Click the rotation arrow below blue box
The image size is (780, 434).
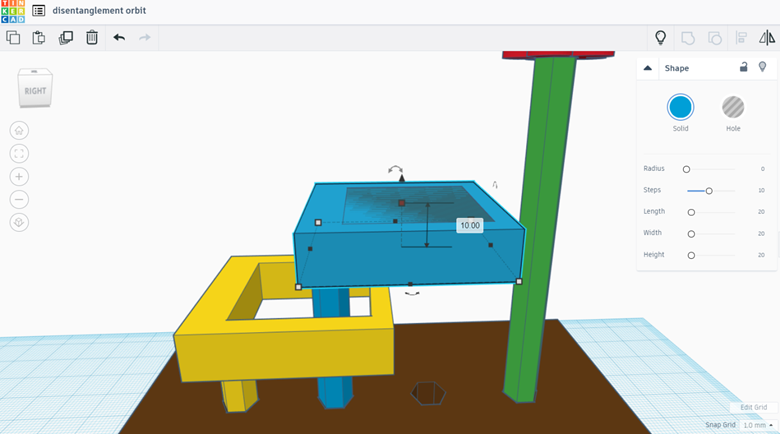pyautogui.click(x=412, y=294)
